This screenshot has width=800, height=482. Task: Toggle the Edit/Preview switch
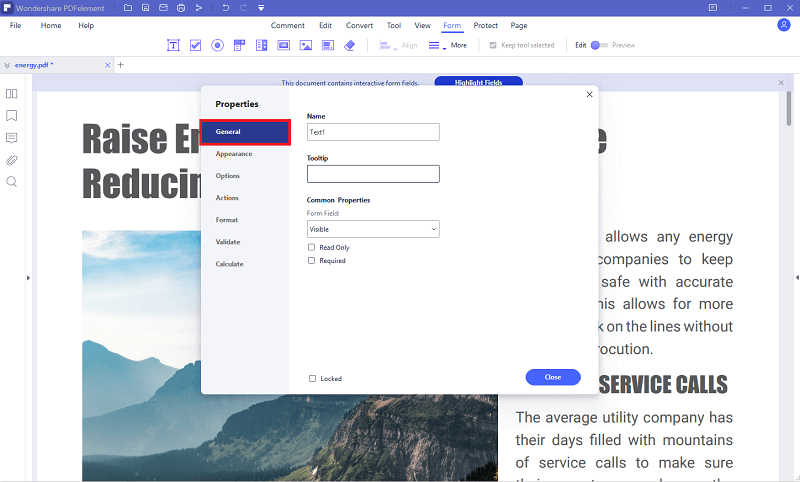[x=599, y=45]
